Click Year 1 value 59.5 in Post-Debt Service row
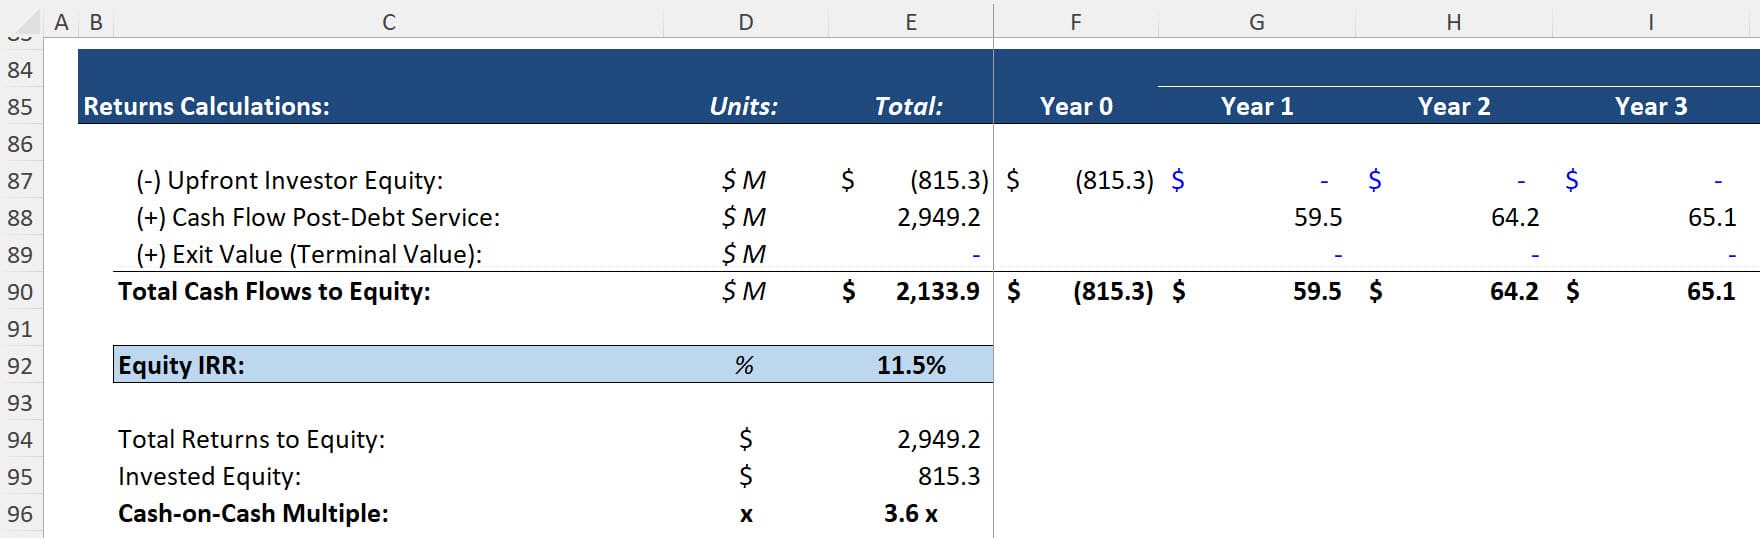 [1318, 218]
